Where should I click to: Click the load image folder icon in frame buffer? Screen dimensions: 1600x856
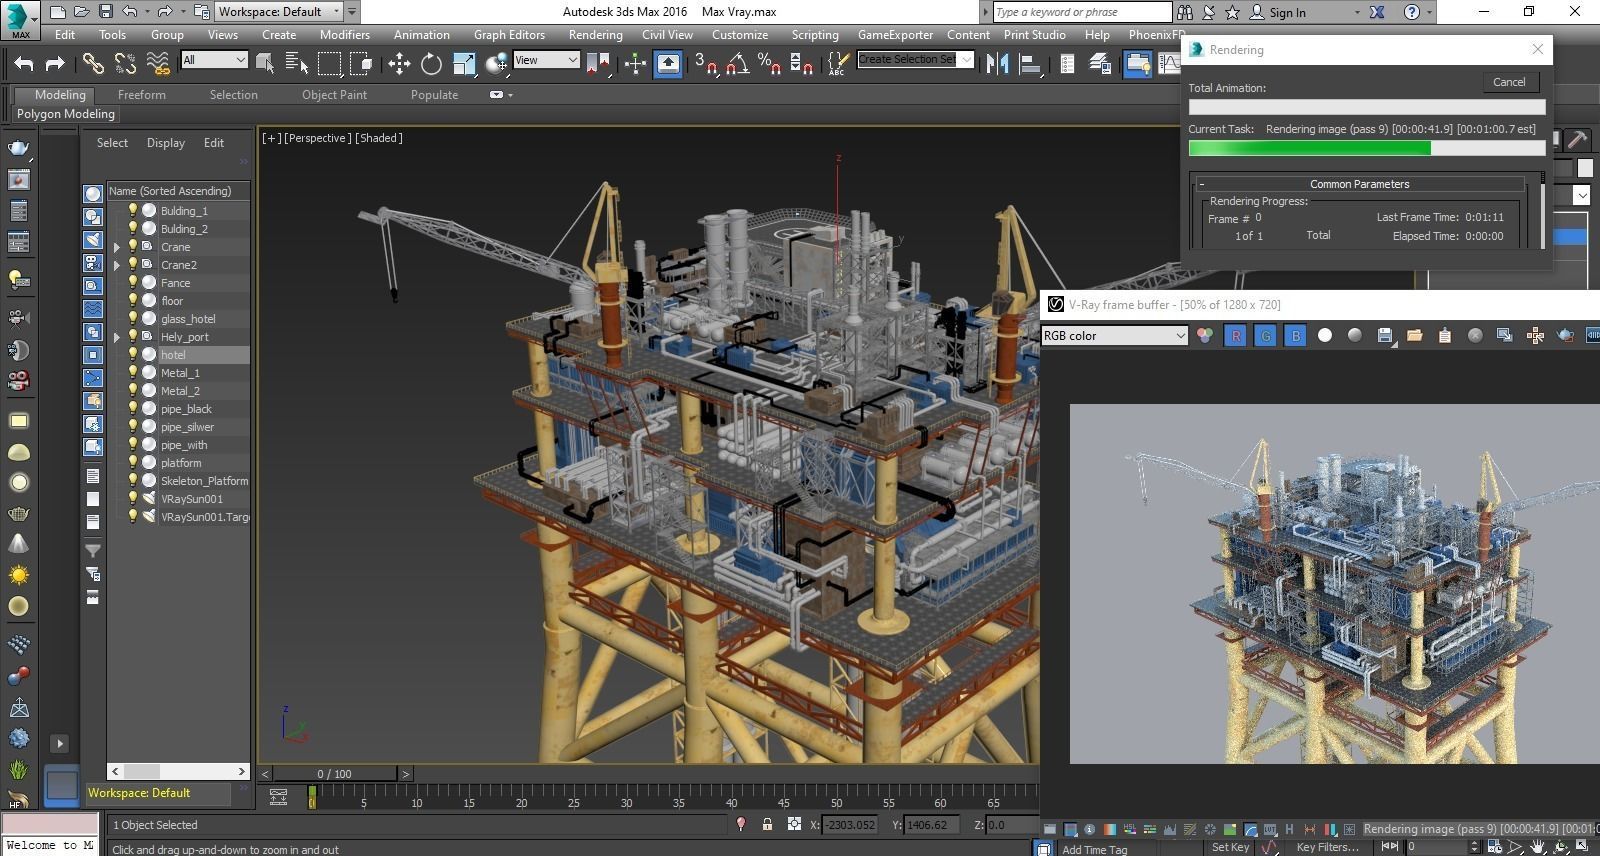(x=1414, y=336)
